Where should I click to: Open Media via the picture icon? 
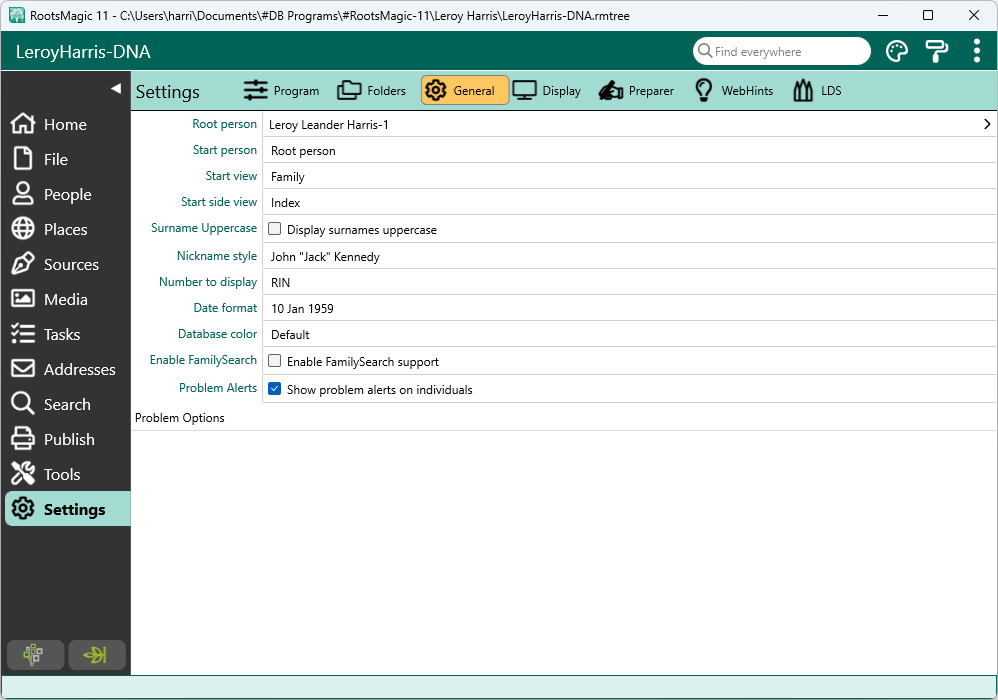tap(23, 299)
